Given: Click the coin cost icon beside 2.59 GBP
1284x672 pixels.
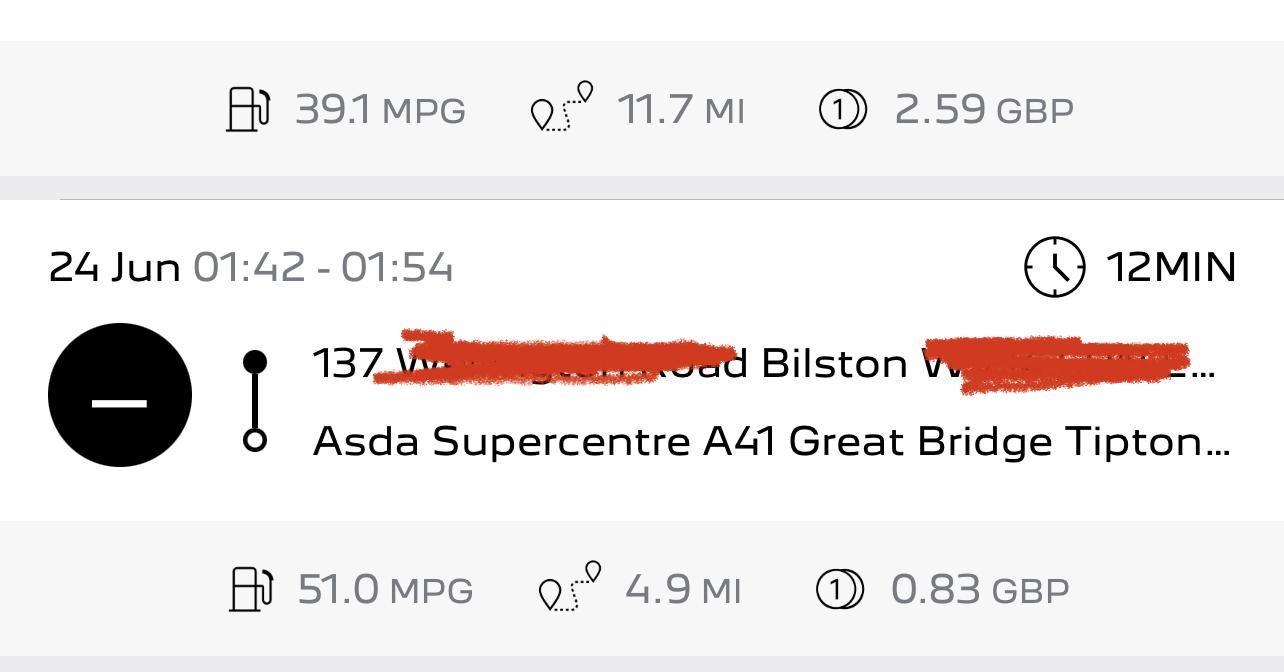Looking at the screenshot, I should tap(842, 109).
